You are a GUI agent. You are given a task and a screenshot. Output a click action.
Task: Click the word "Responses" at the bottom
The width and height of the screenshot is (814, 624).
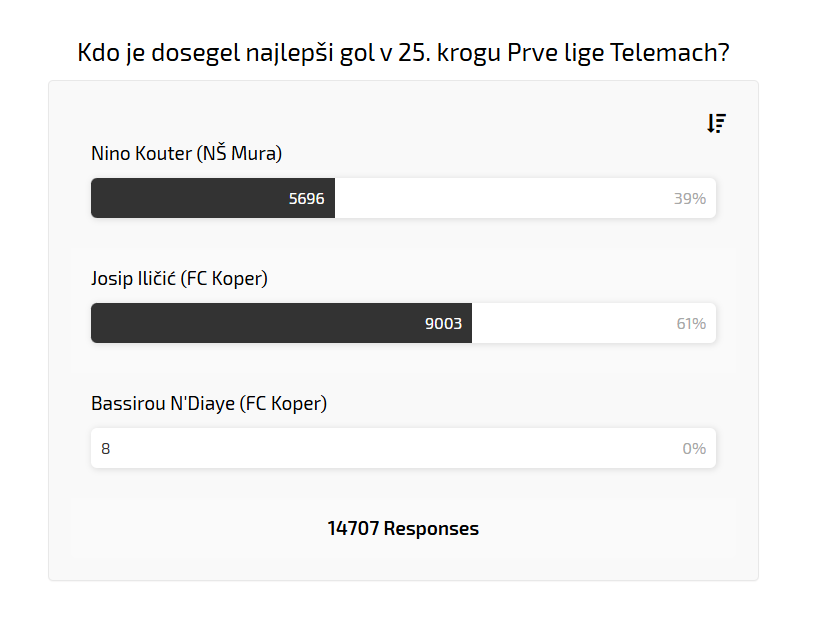click(431, 528)
